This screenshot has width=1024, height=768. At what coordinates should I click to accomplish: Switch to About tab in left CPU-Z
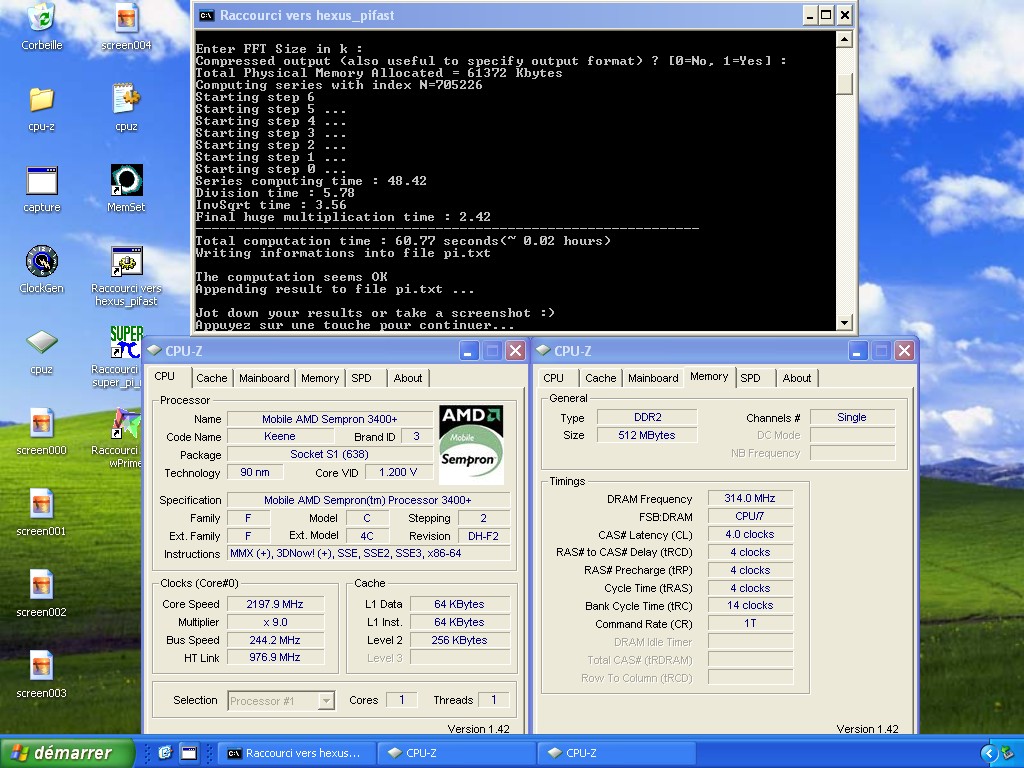tap(408, 378)
